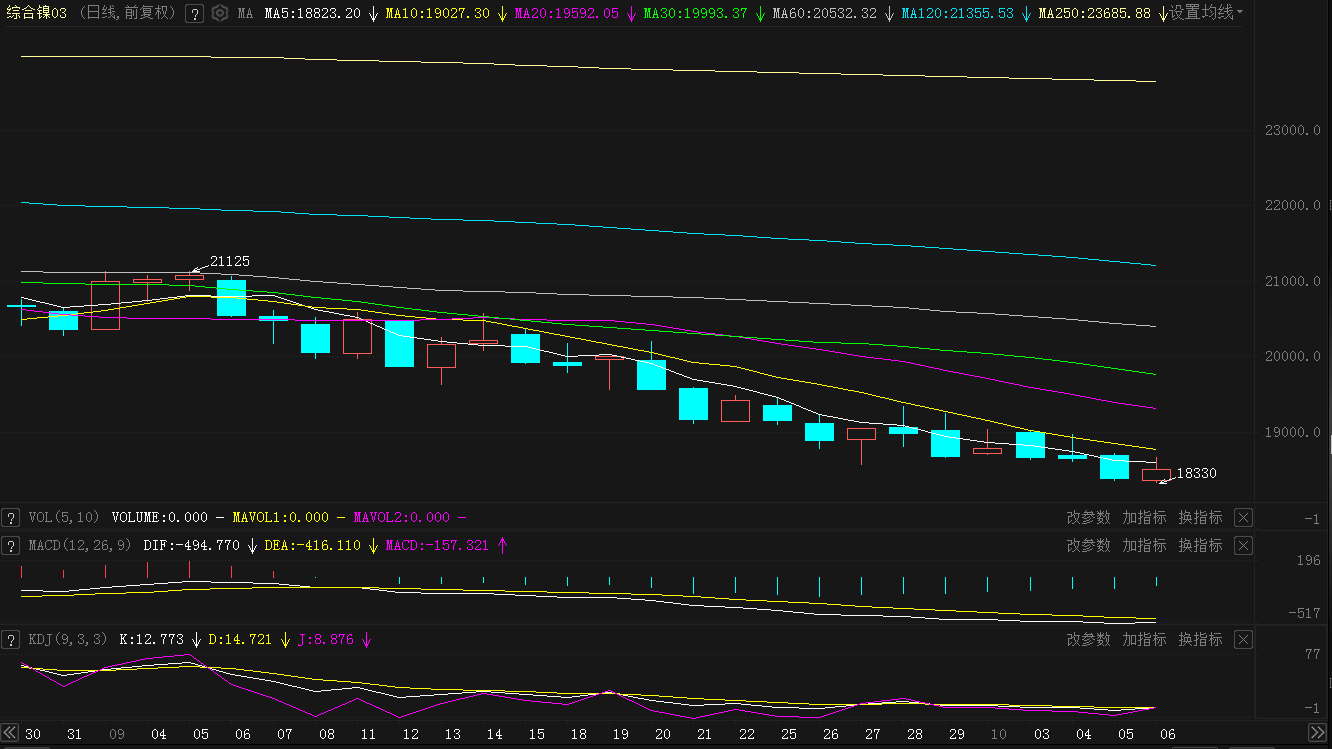Screen dimensions: 1332x749
Task: Select the MA5 moving average label
Action: (312, 14)
